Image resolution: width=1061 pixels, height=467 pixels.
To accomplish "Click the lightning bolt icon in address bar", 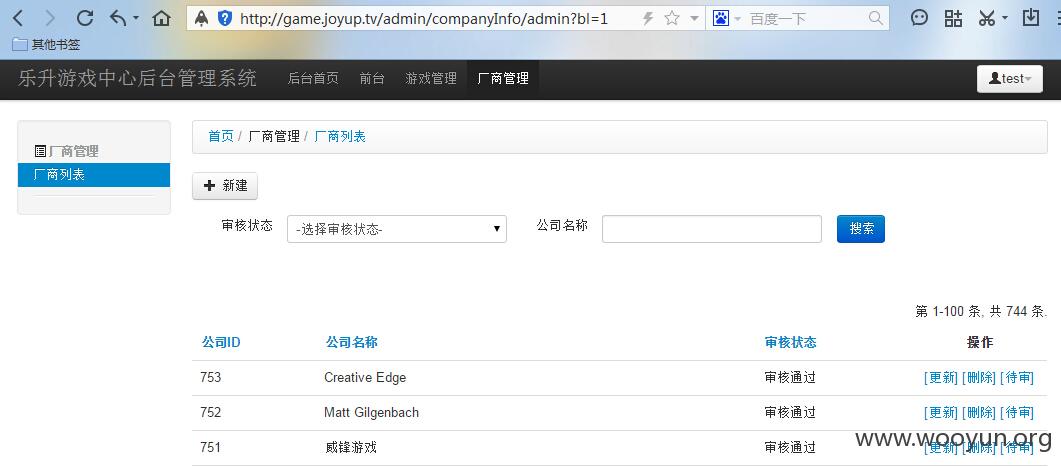I will point(648,19).
